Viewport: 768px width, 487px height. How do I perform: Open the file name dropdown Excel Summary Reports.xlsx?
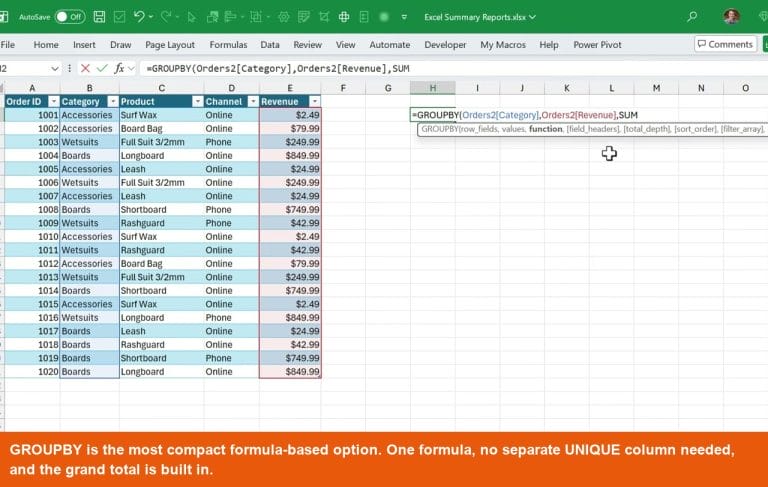coord(480,17)
